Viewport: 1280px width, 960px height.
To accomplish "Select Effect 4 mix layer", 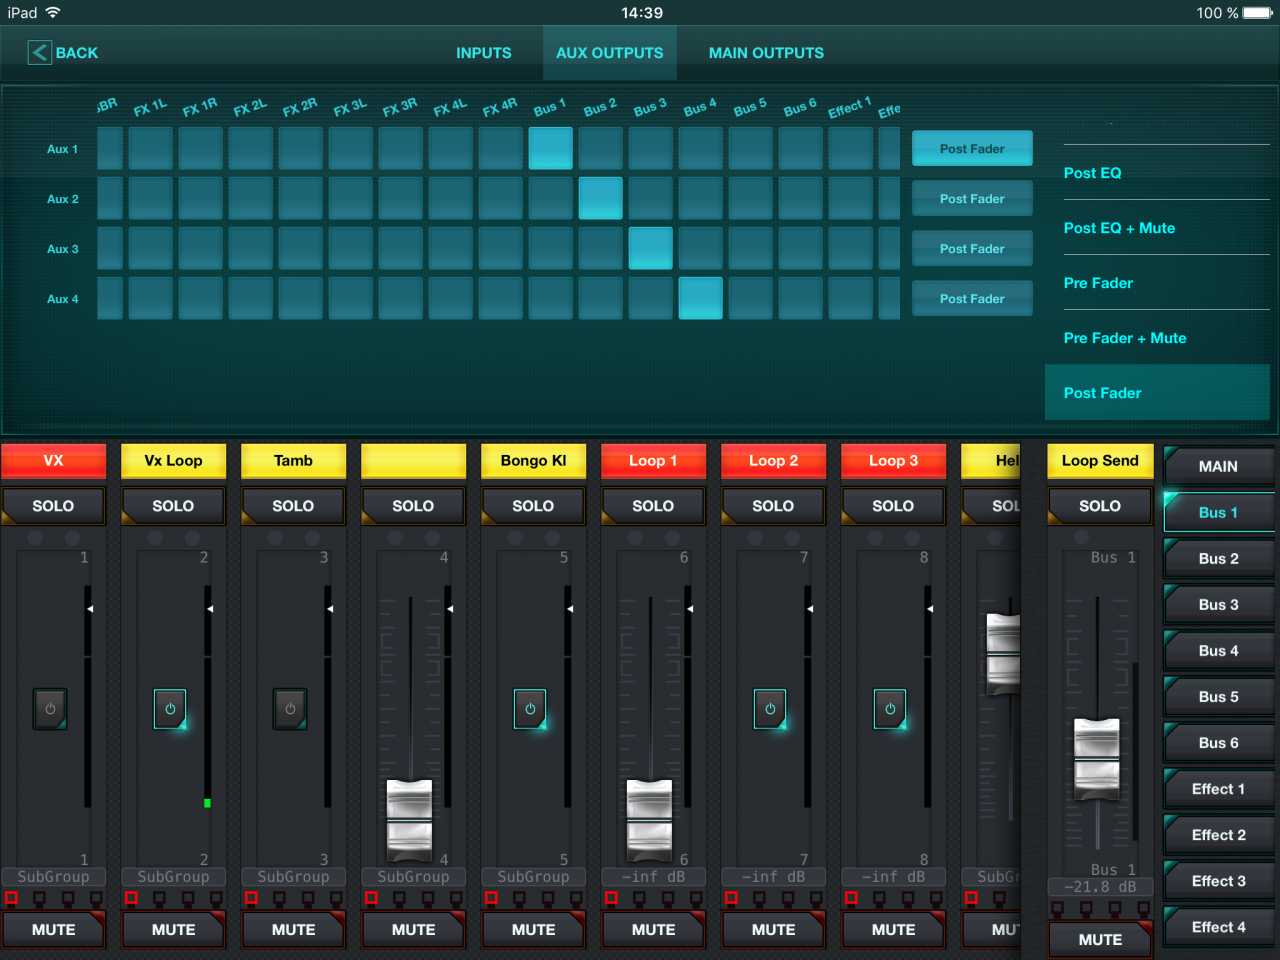I will coord(1218,926).
